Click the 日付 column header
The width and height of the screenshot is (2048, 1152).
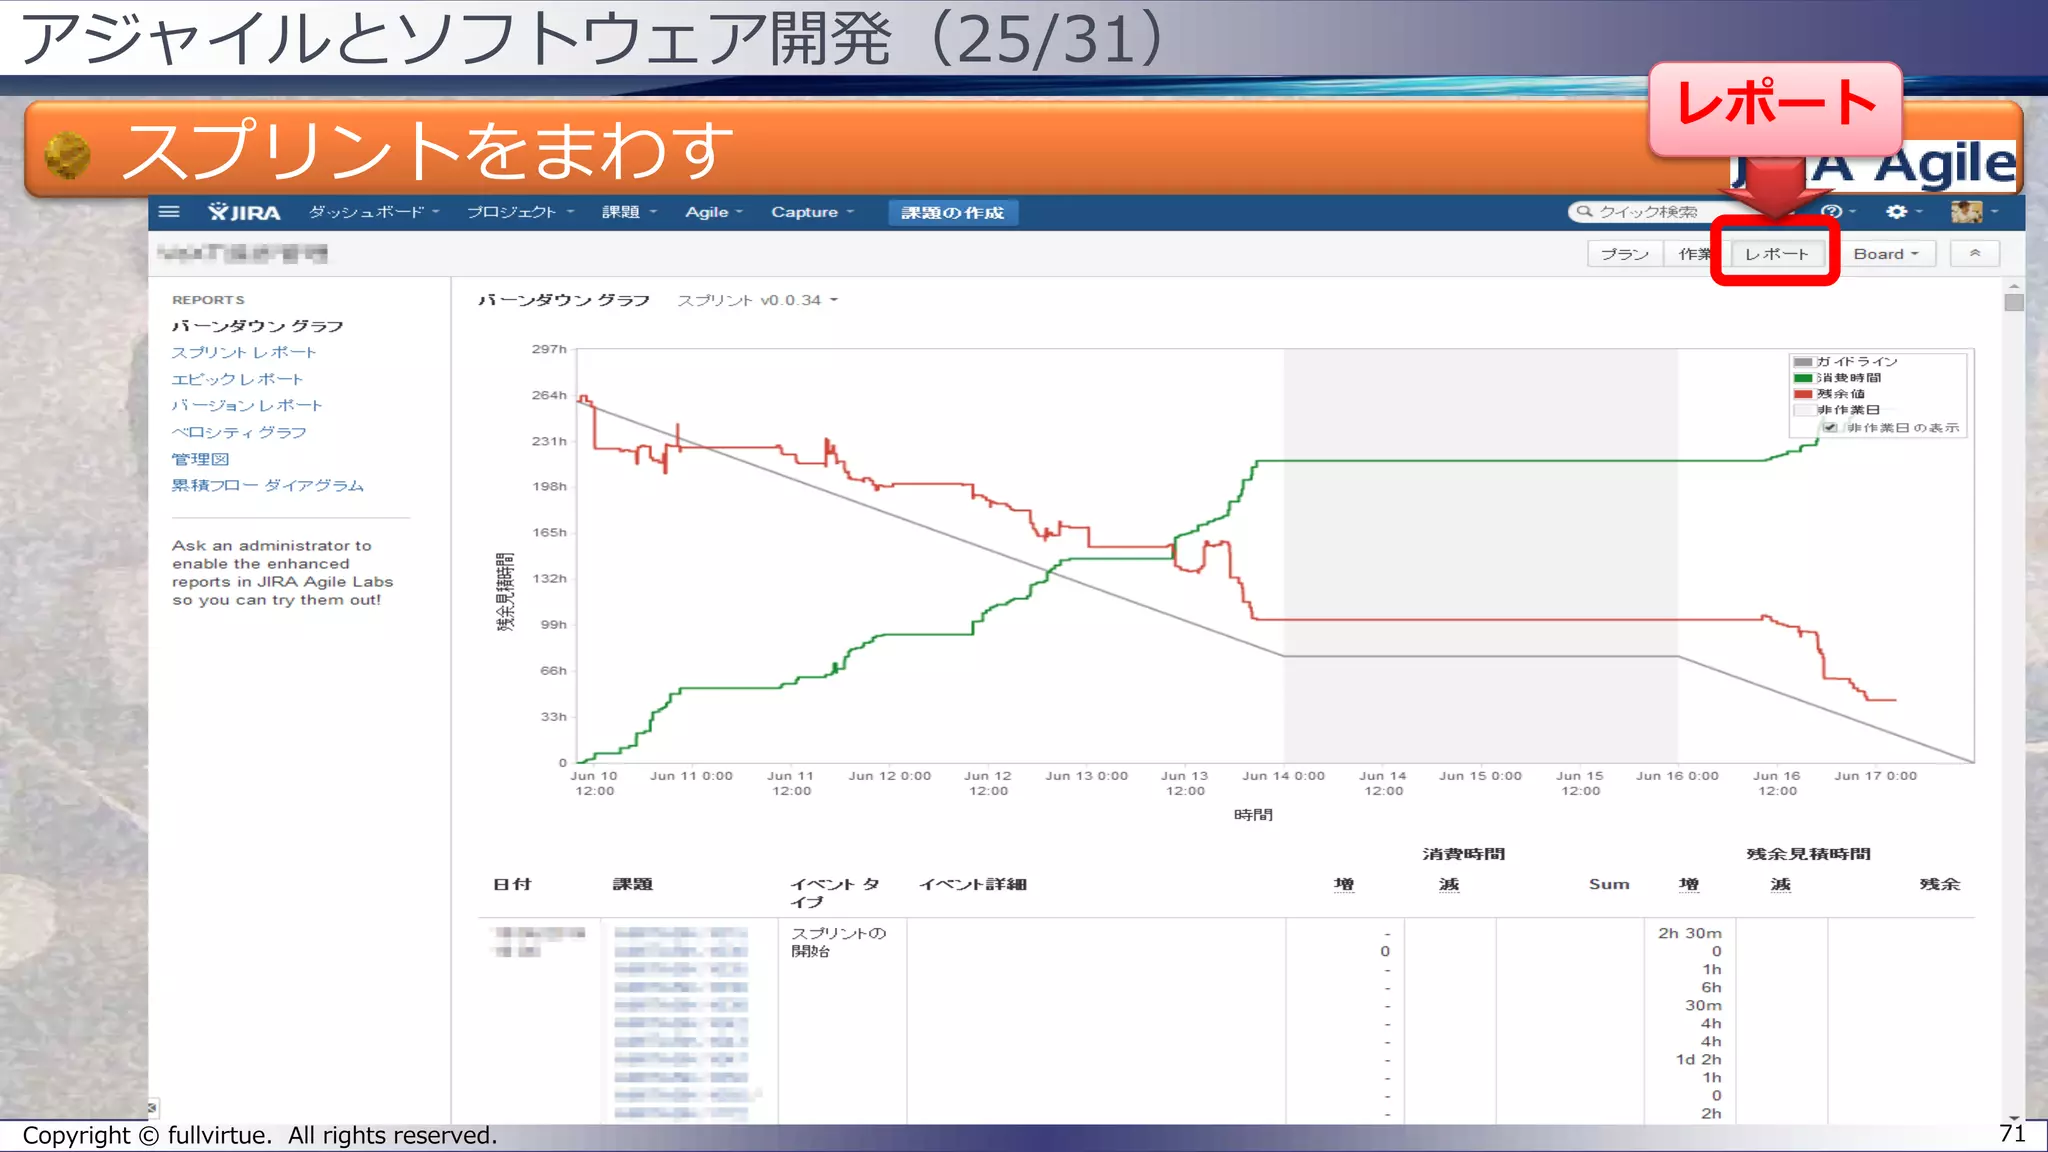coord(512,884)
